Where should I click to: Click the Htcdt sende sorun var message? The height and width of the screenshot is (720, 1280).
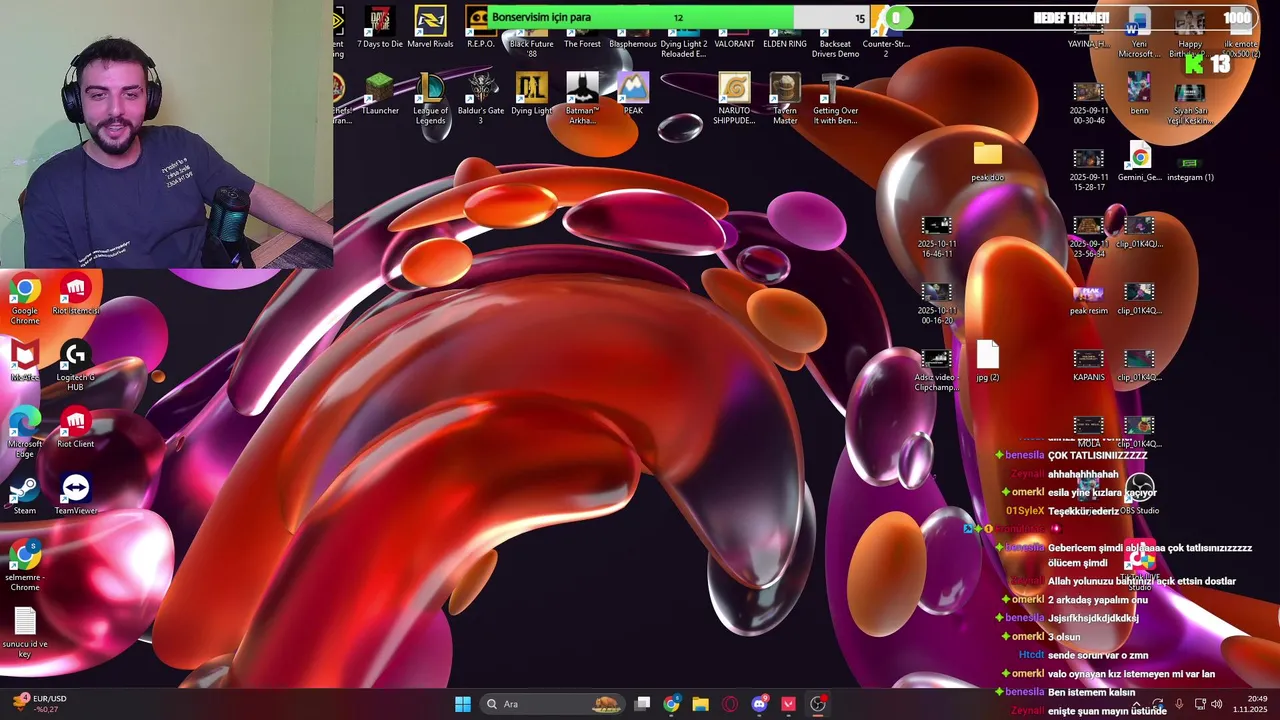pos(1083,655)
